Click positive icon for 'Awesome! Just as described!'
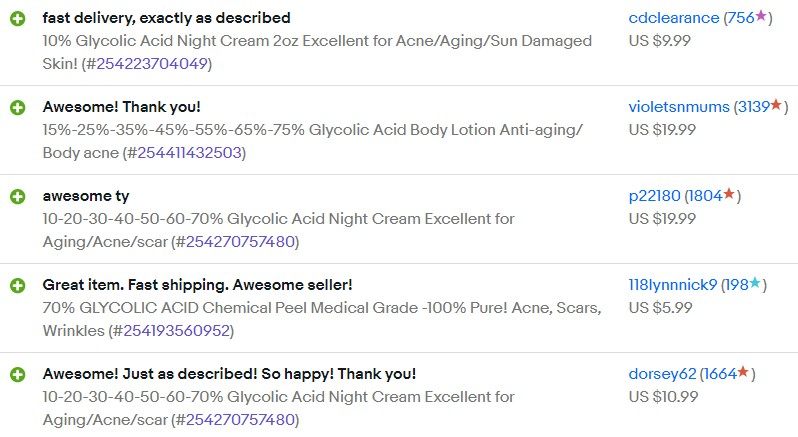This screenshot has width=798, height=437. (17, 375)
